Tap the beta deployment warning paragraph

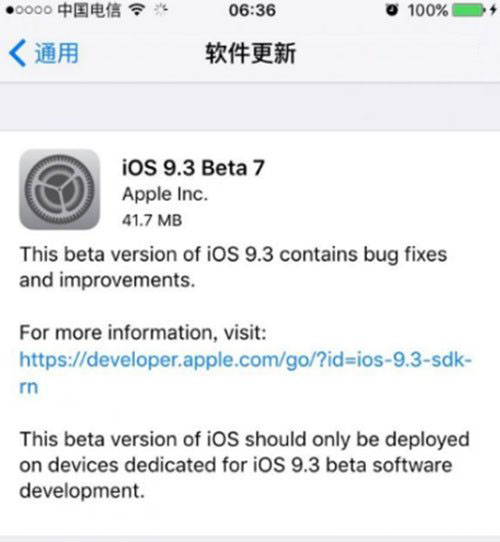click(x=244, y=465)
